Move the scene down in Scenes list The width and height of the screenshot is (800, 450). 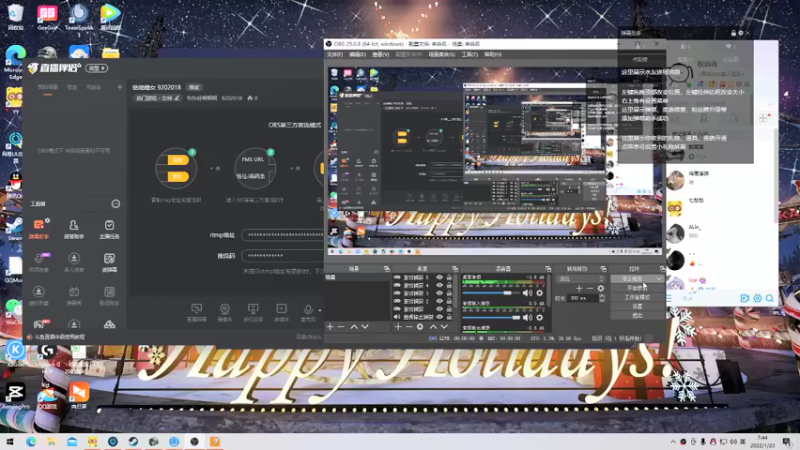365,327
